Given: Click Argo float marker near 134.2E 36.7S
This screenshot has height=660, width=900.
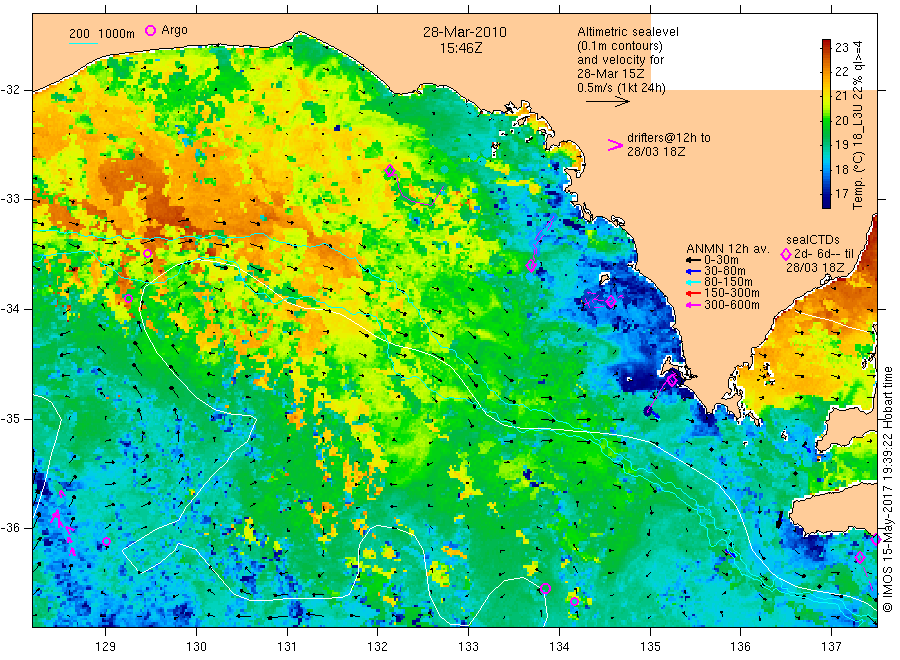Looking at the screenshot, I should (575, 601).
